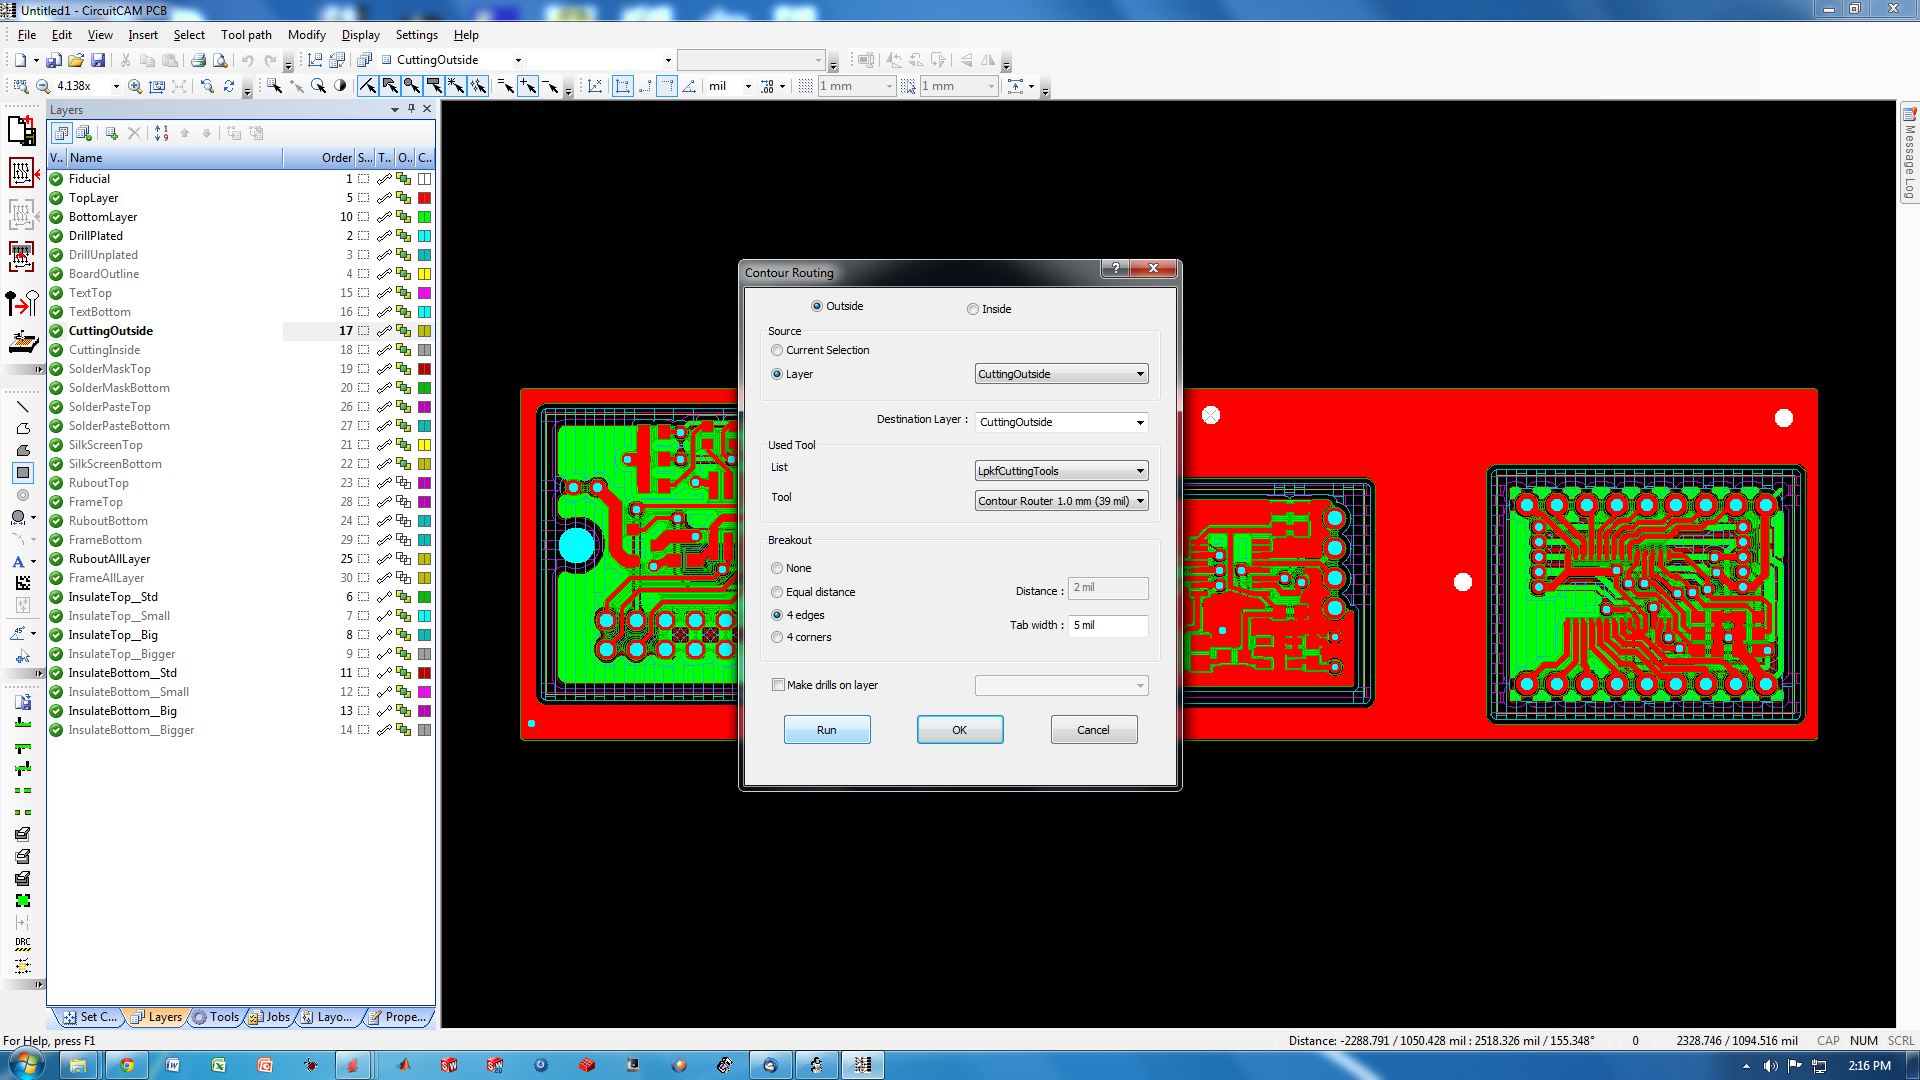
Task: Open the Tool path menu
Action: [x=246, y=34]
